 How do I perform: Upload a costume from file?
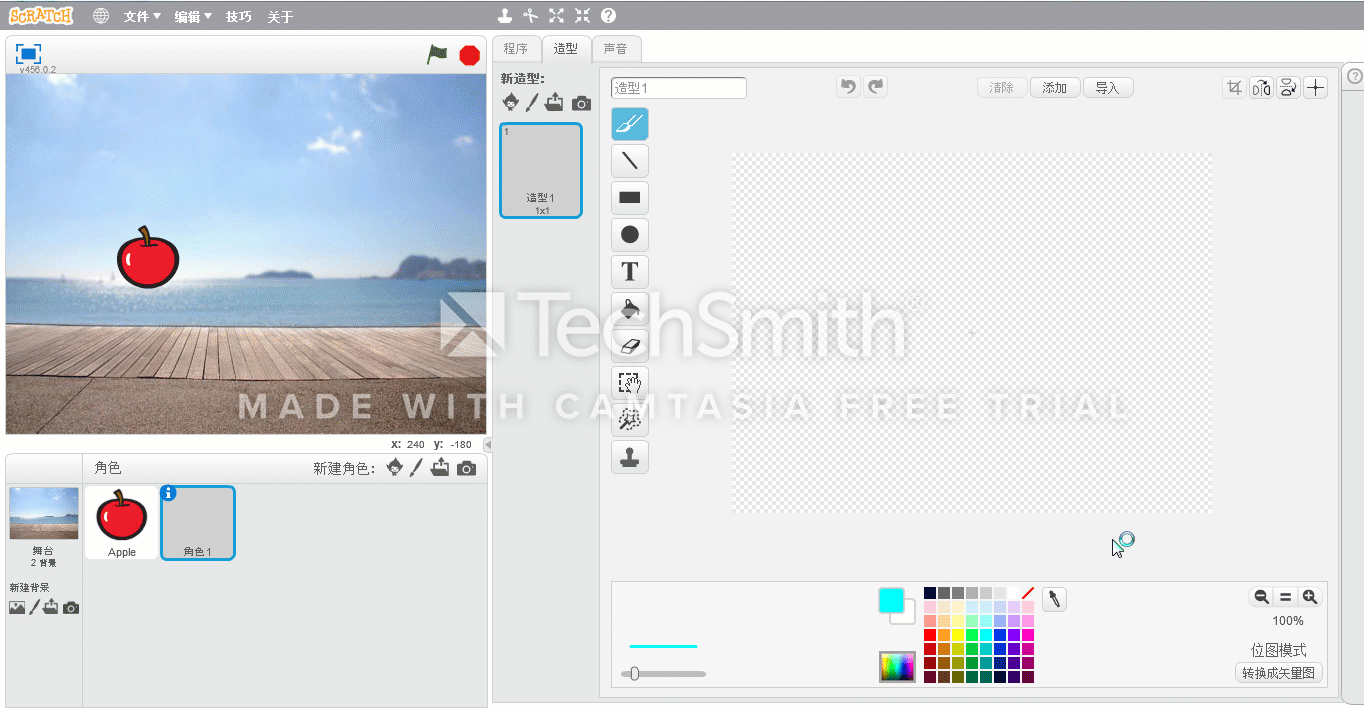(x=555, y=102)
